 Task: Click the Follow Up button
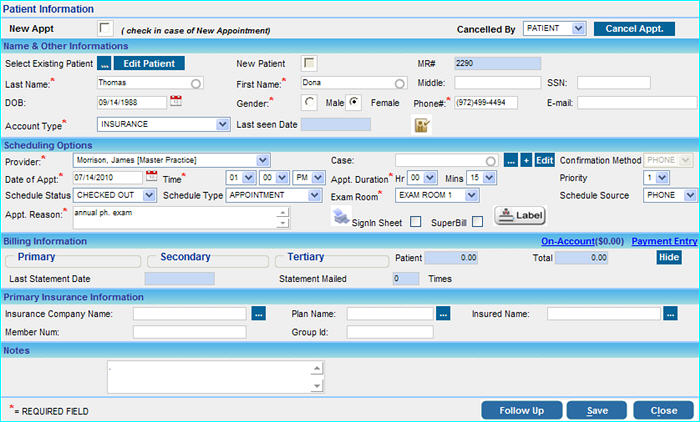coord(521,410)
